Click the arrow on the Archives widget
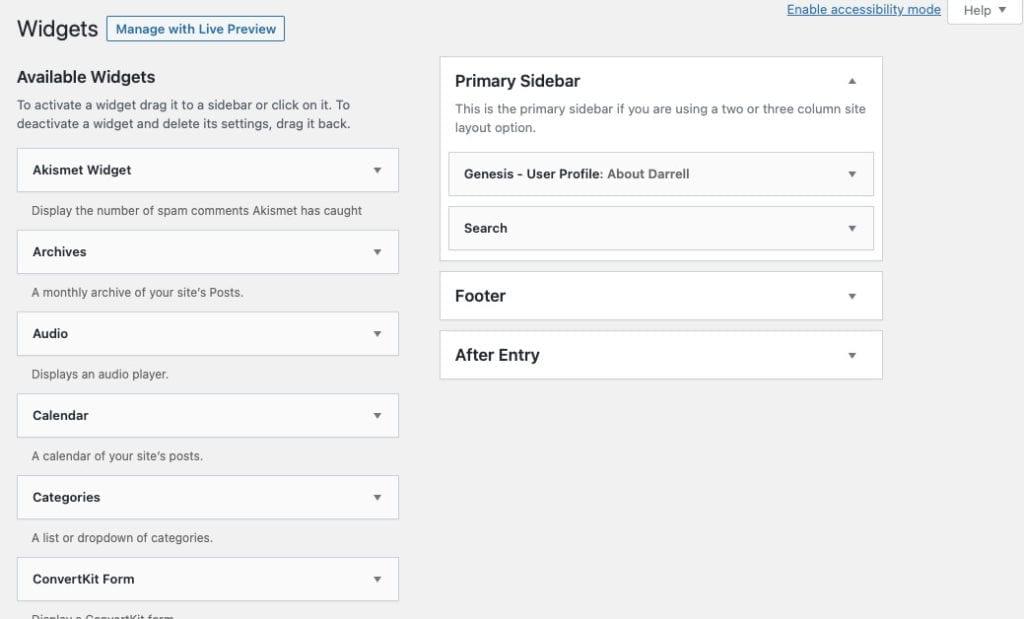This screenshot has height=619, width=1024. pos(378,252)
